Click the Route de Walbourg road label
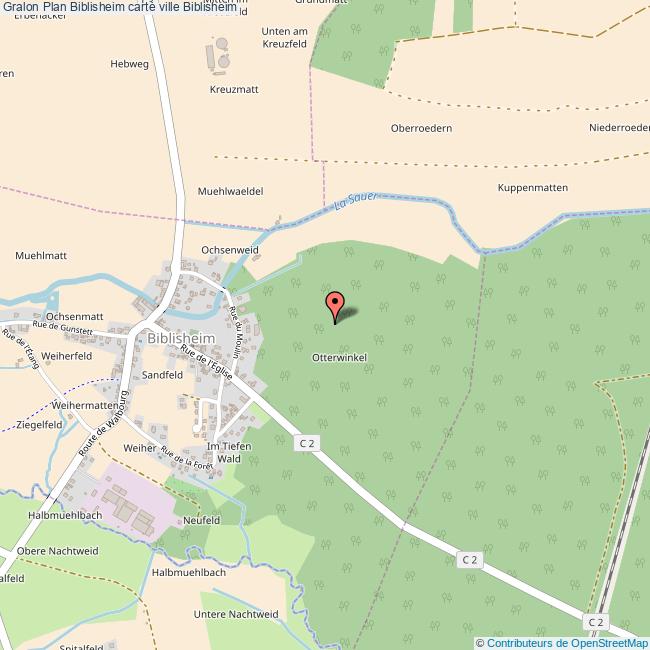650x650 pixels. coord(104,423)
